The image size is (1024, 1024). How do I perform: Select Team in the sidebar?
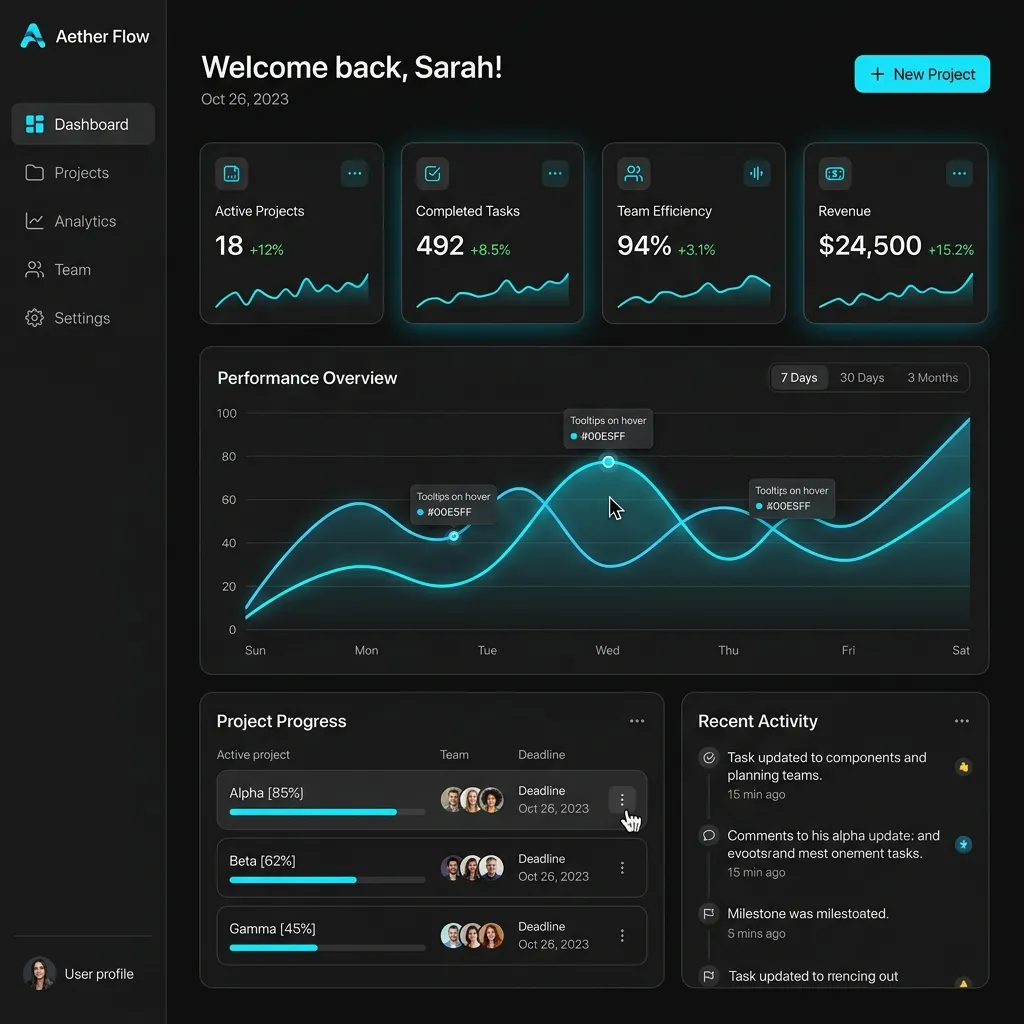pos(83,270)
